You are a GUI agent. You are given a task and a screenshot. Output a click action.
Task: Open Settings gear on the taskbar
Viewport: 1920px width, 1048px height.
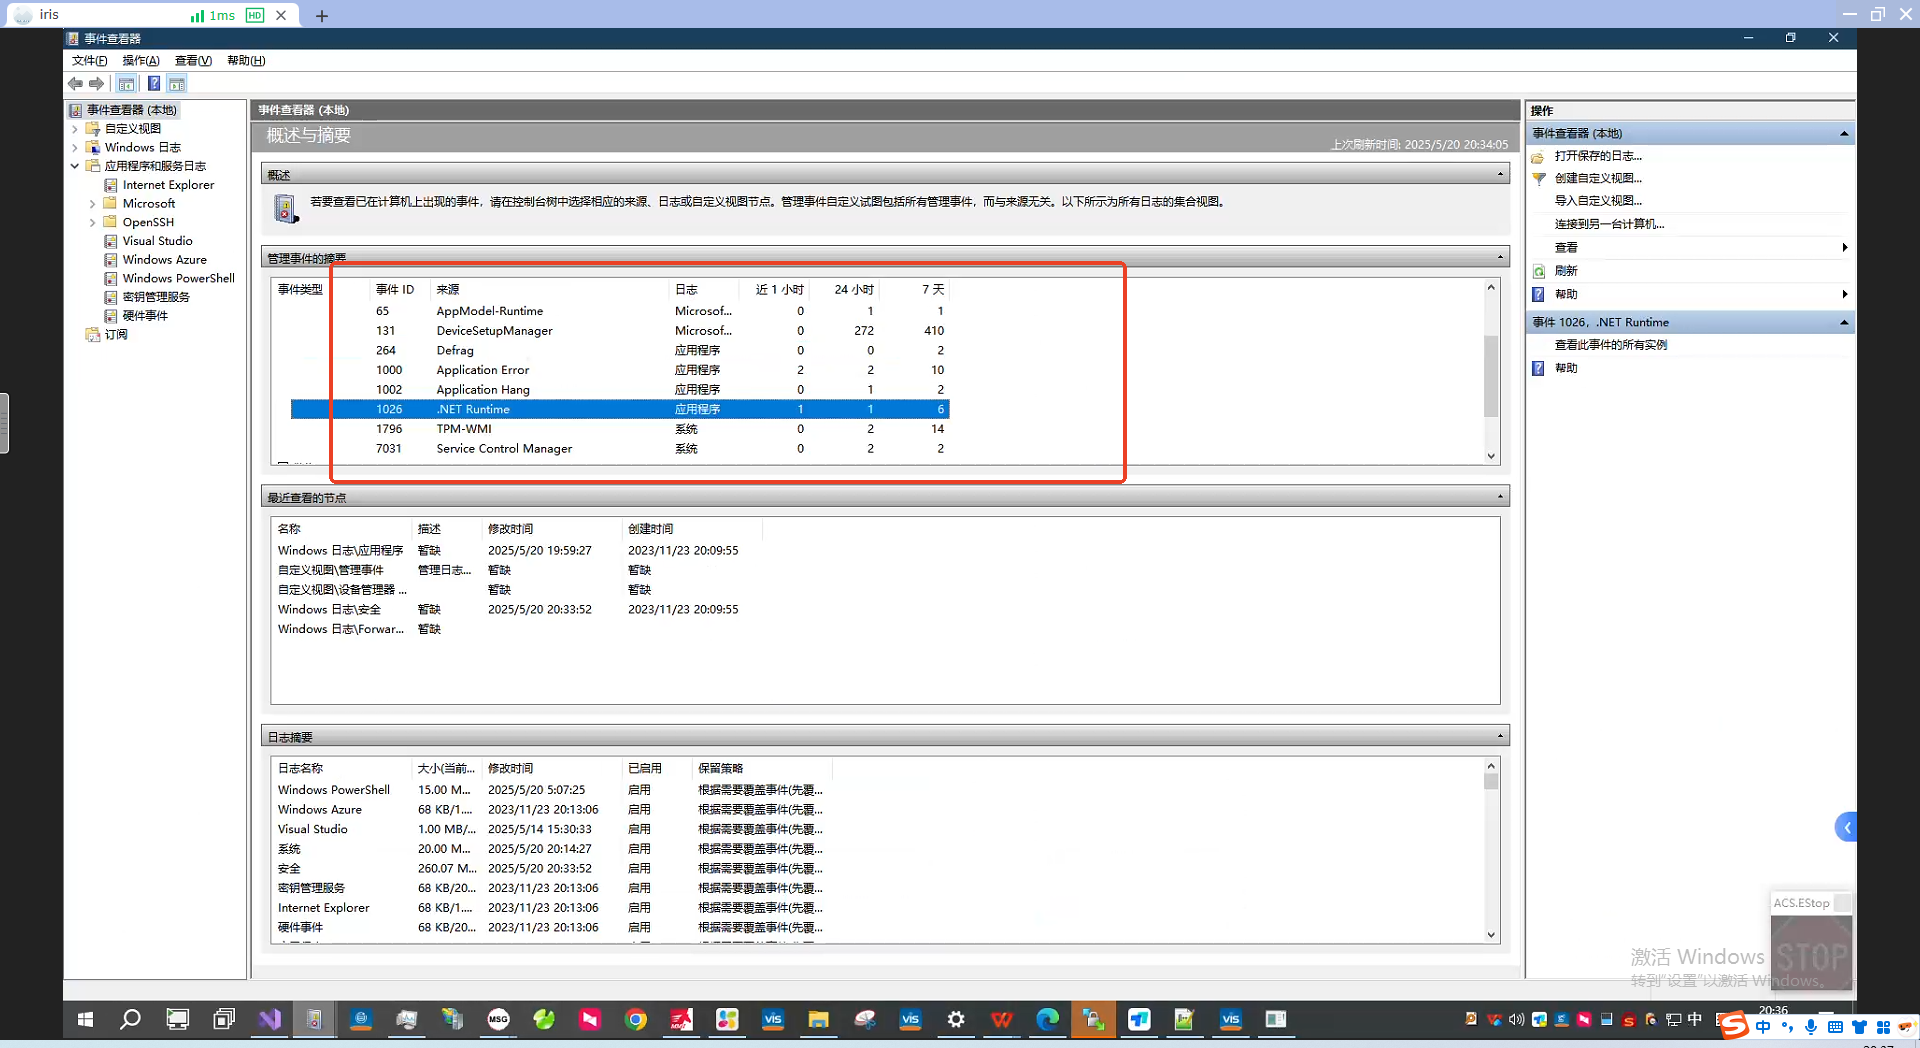(956, 1019)
